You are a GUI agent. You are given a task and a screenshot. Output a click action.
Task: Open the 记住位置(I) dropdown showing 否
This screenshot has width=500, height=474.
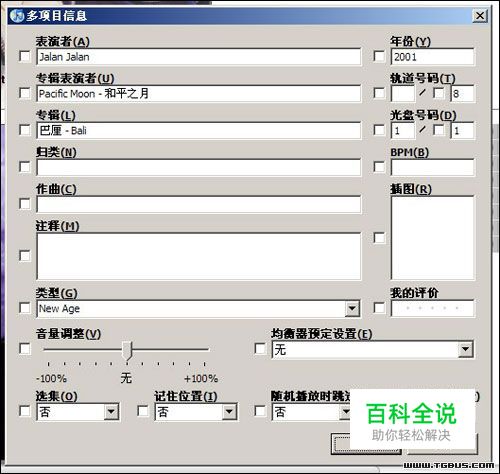(229, 412)
